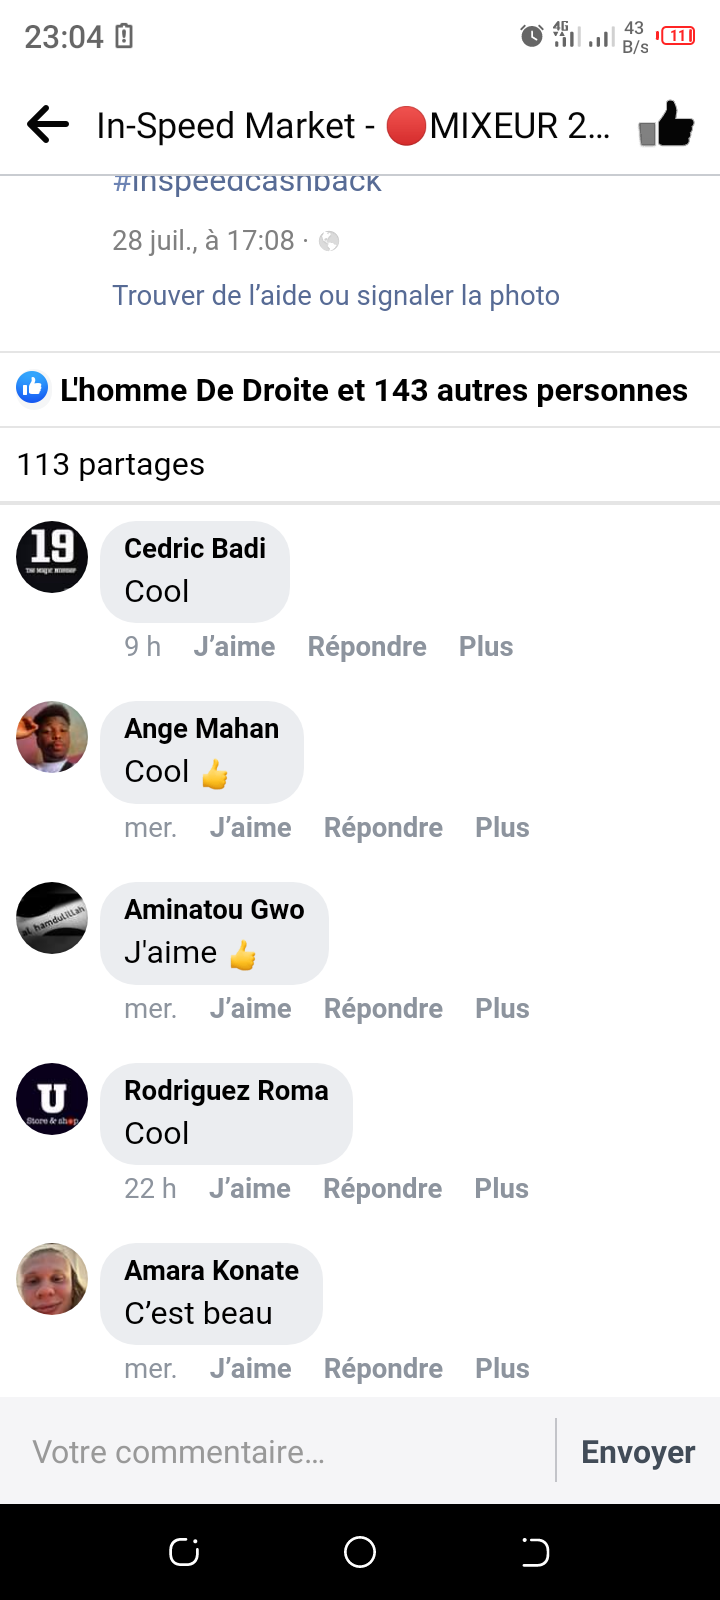Tap the Android home circle button

point(360,1552)
